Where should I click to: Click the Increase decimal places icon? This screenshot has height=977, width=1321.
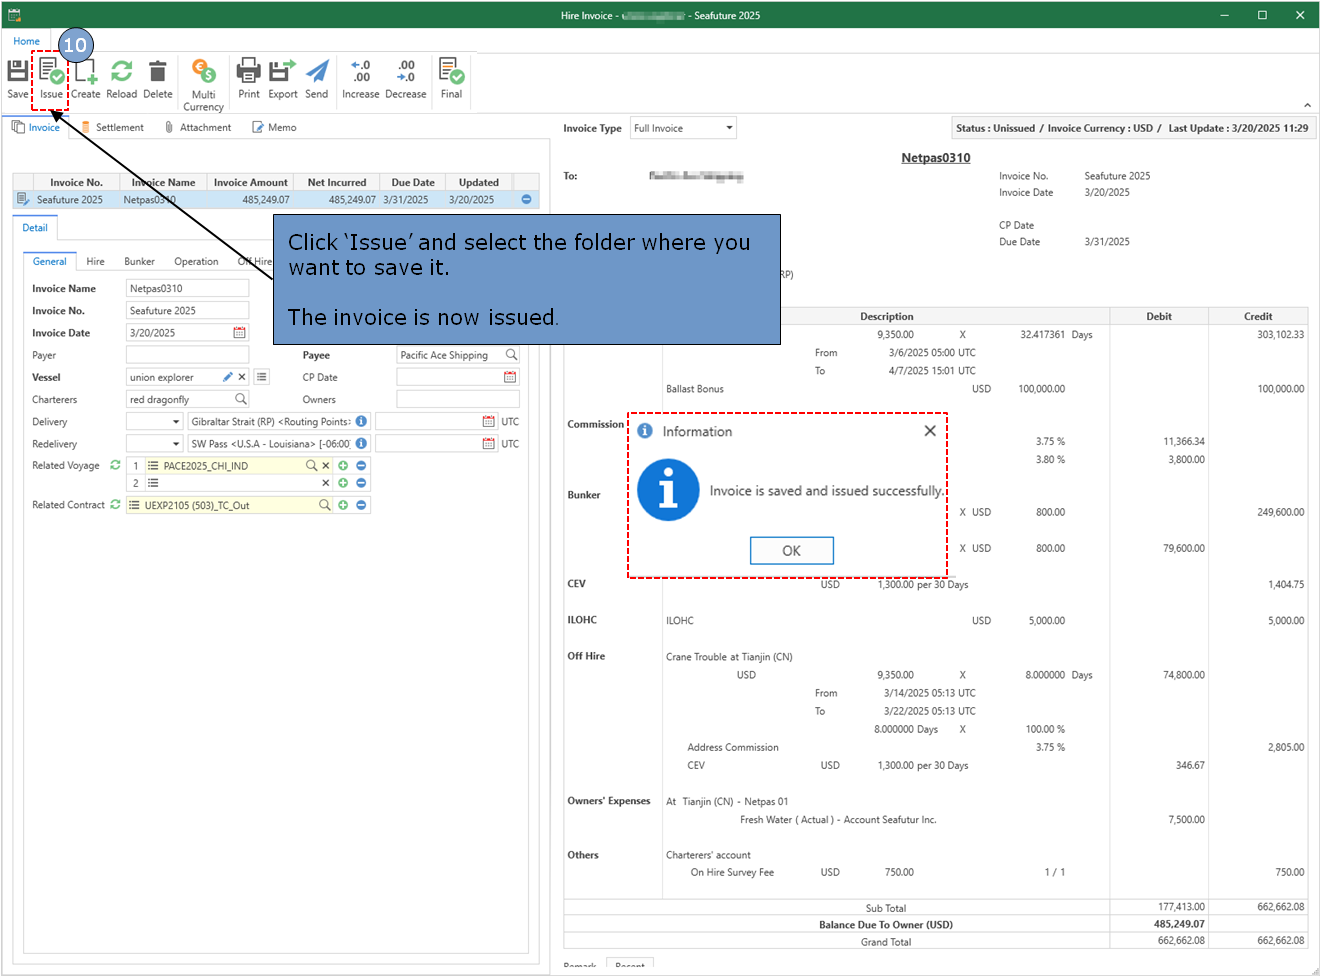click(360, 73)
